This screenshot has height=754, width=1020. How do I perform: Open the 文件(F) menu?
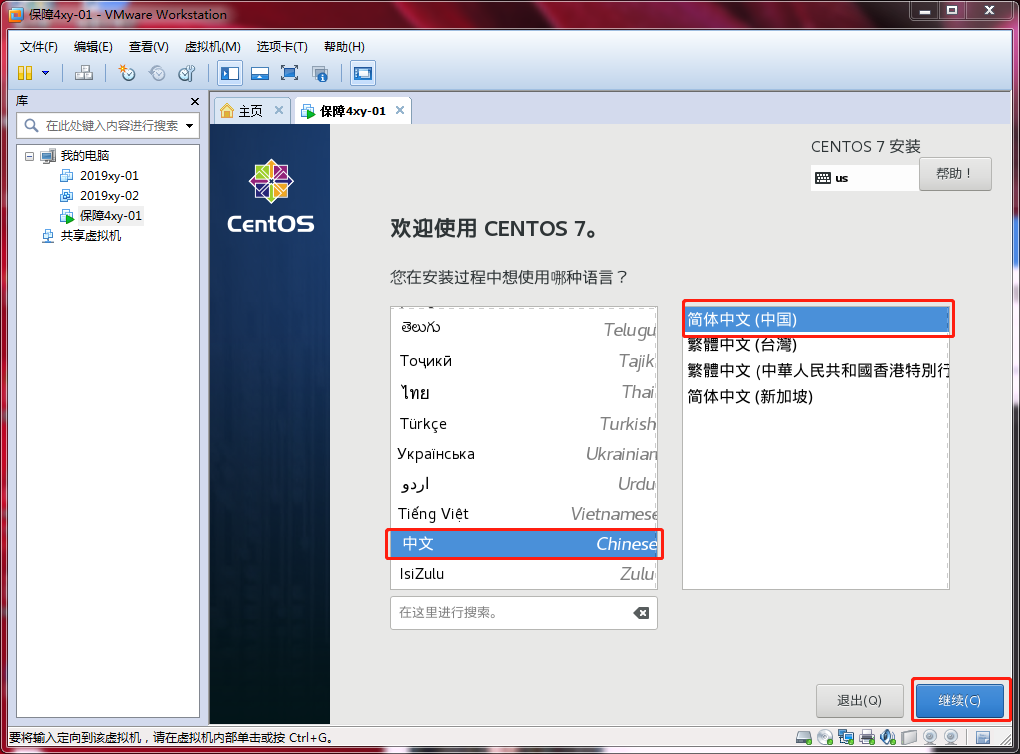(x=38, y=47)
